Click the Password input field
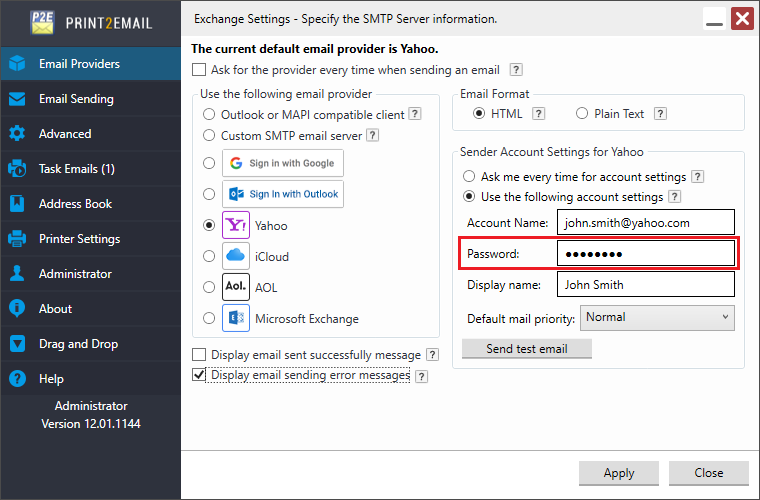Viewport: 760px width, 500px height. point(646,253)
